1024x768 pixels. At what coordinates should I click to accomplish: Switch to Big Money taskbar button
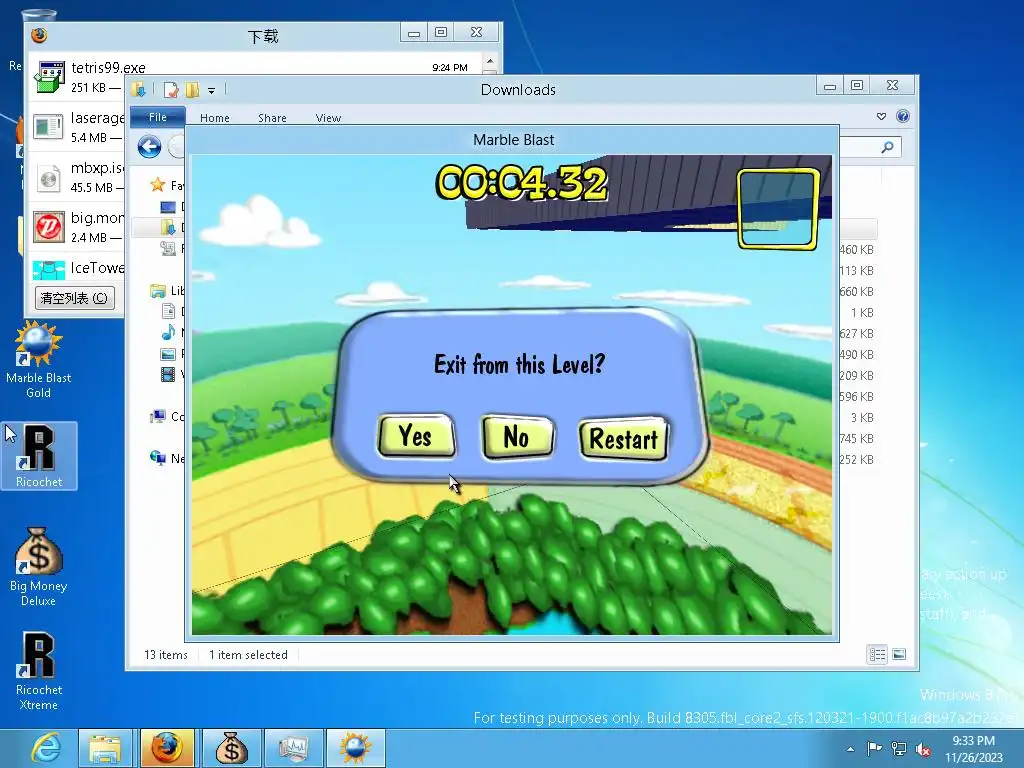231,748
